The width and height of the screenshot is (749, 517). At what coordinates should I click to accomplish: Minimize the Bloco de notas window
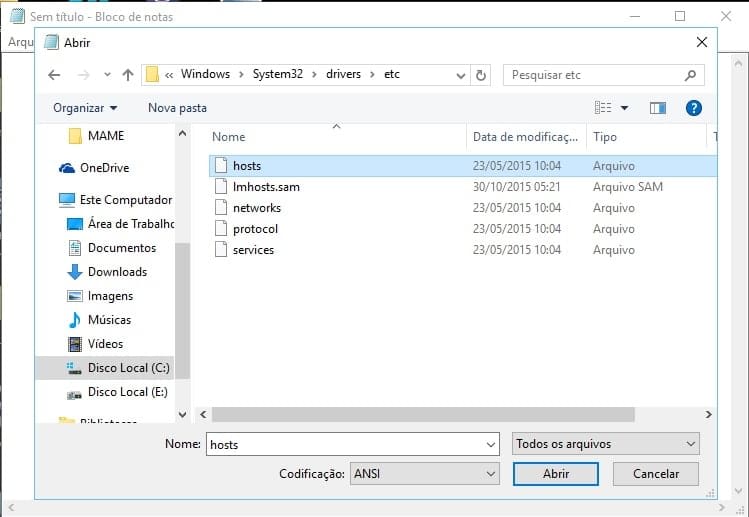tap(635, 16)
